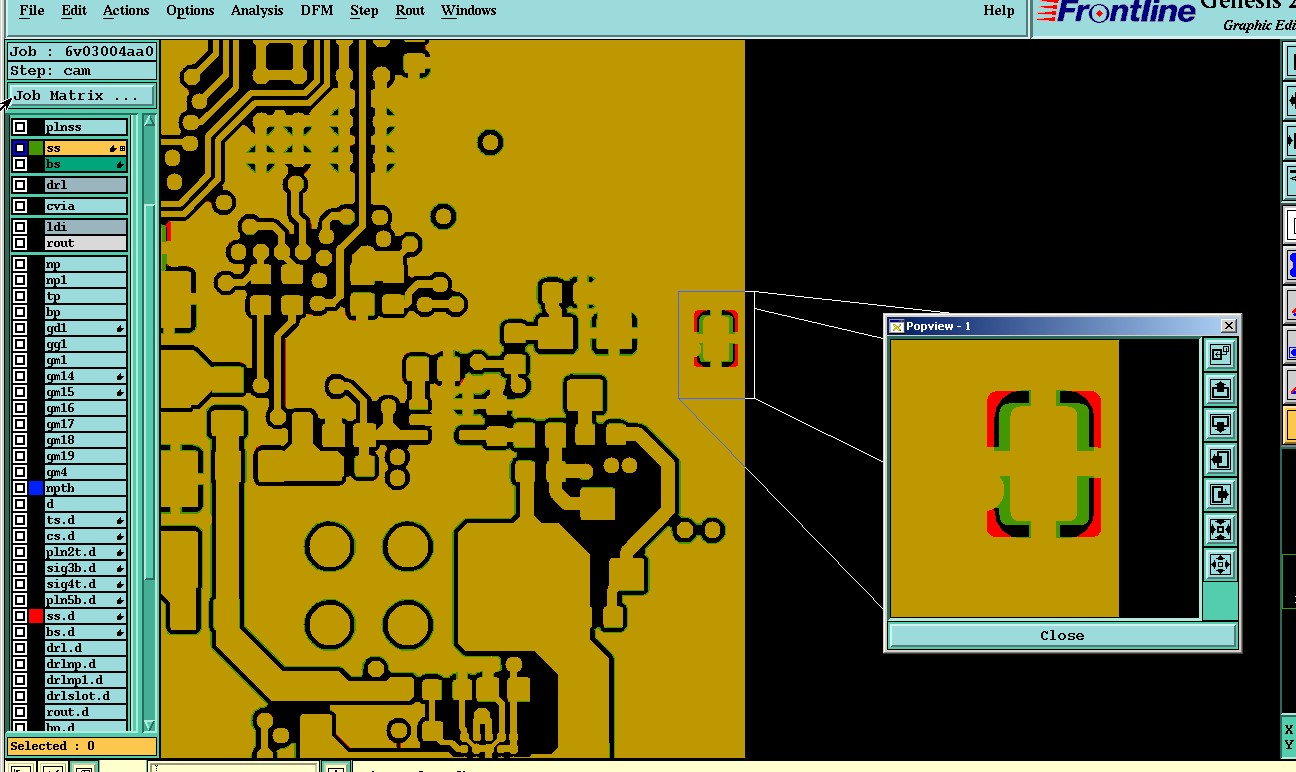1296x772 pixels.
Task: Click the top Popview window icon
Action: (x=1220, y=354)
